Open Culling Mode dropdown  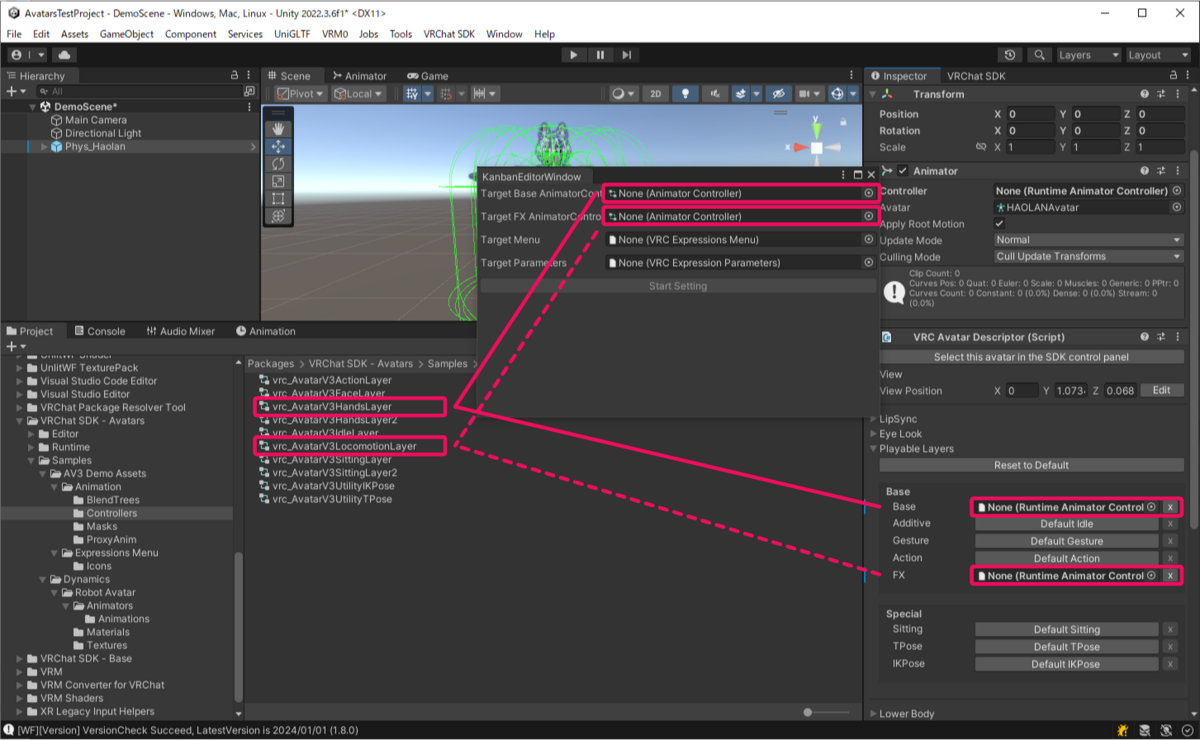[1089, 257]
